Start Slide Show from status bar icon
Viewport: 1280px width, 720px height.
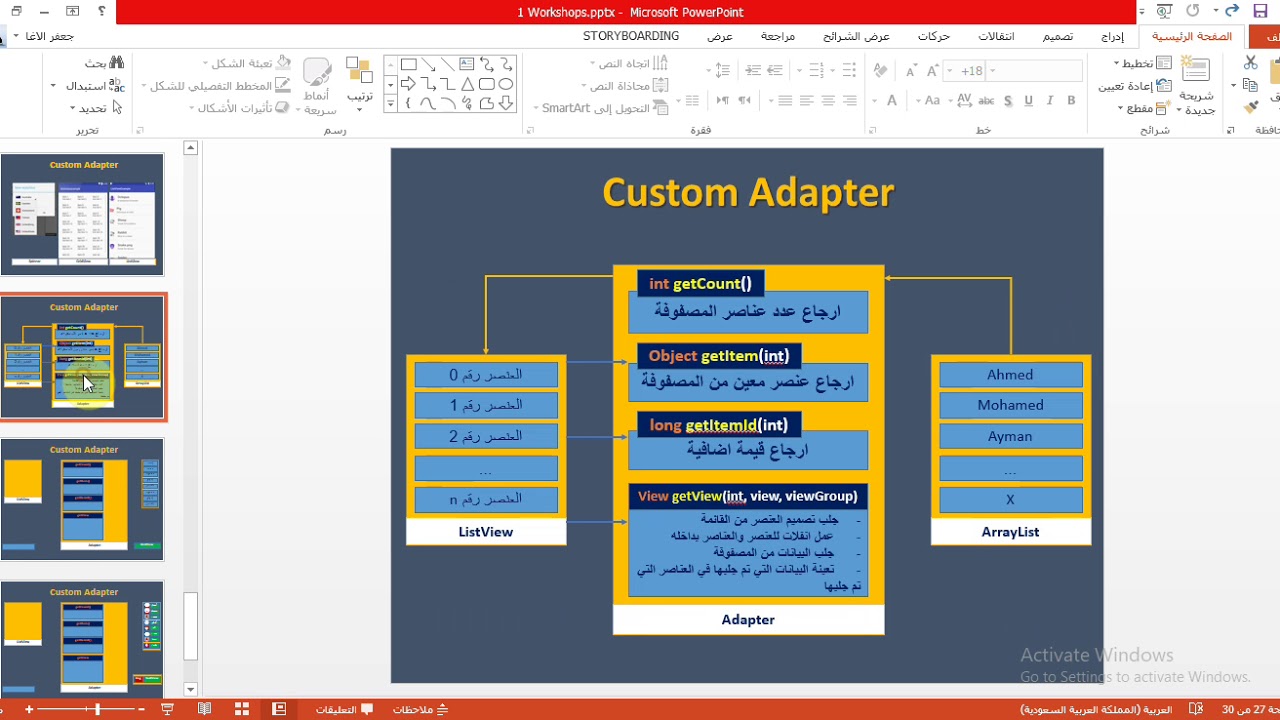click(x=167, y=709)
